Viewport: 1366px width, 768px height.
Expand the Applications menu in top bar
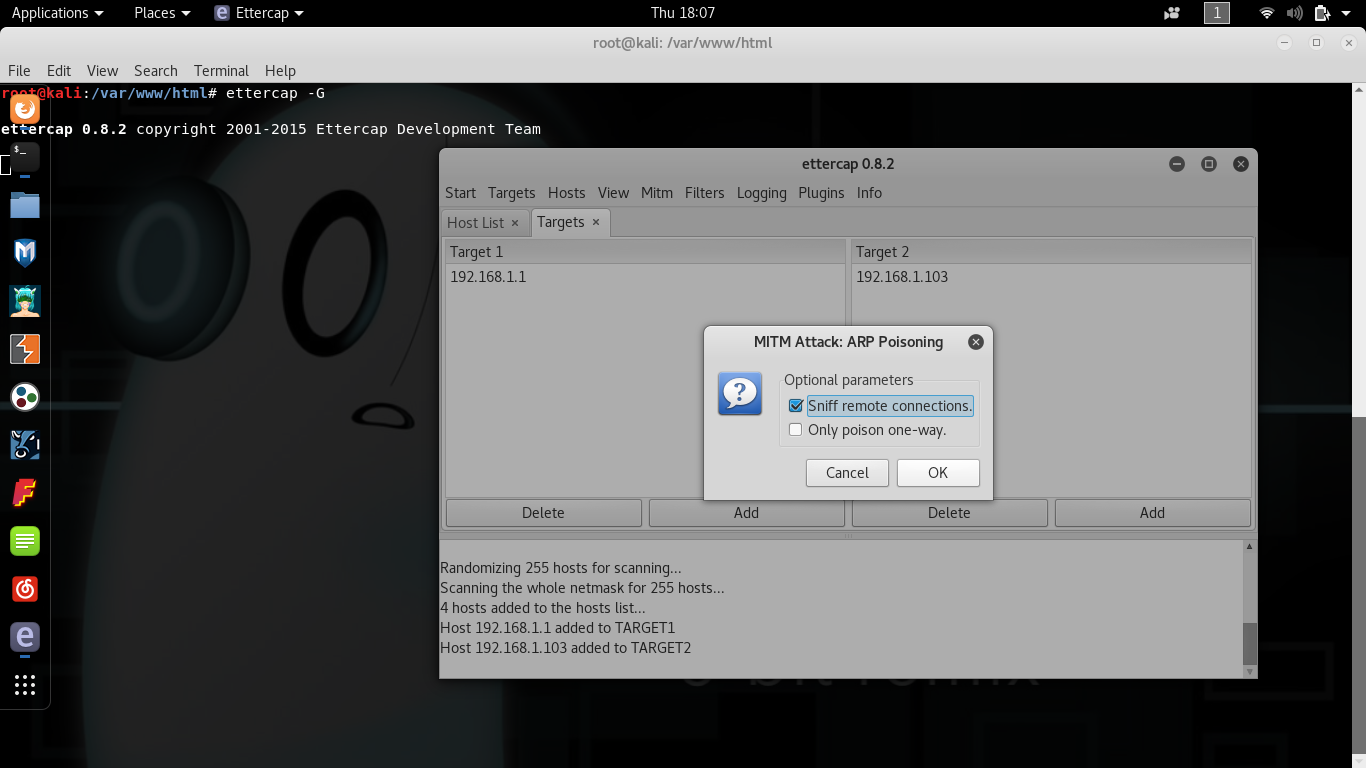[57, 13]
